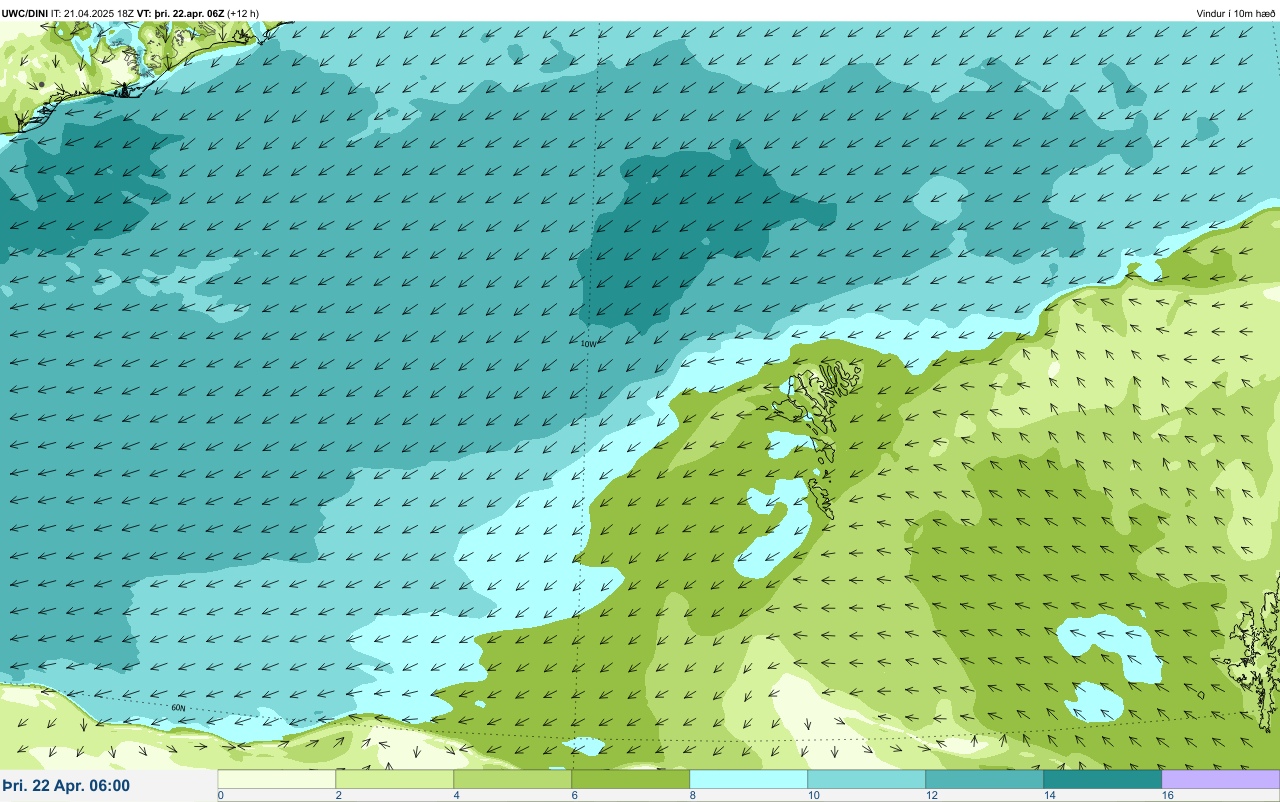Click the pale 0–2 legend swatch
The image size is (1280, 802).
pyautogui.click(x=277, y=779)
